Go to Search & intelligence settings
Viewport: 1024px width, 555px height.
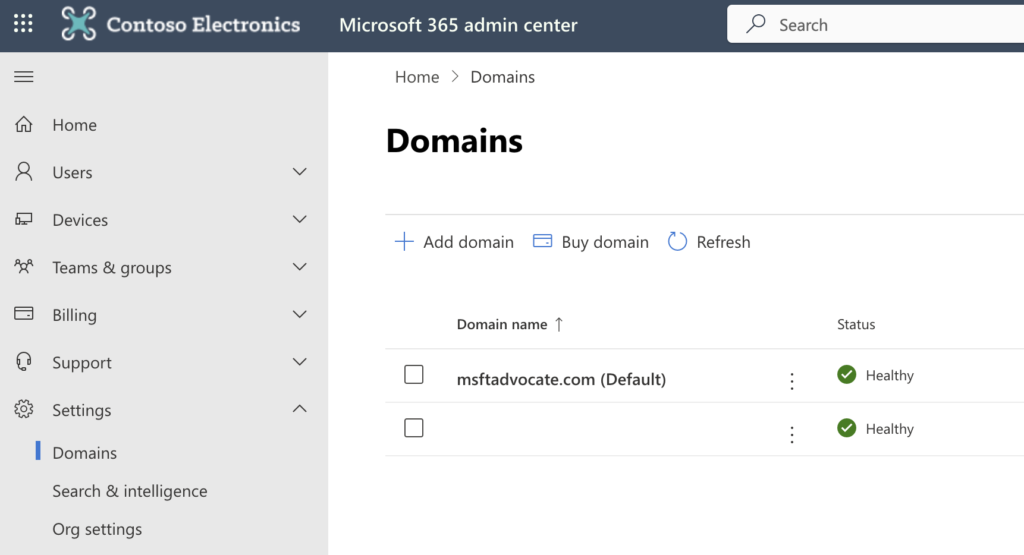click(x=130, y=491)
